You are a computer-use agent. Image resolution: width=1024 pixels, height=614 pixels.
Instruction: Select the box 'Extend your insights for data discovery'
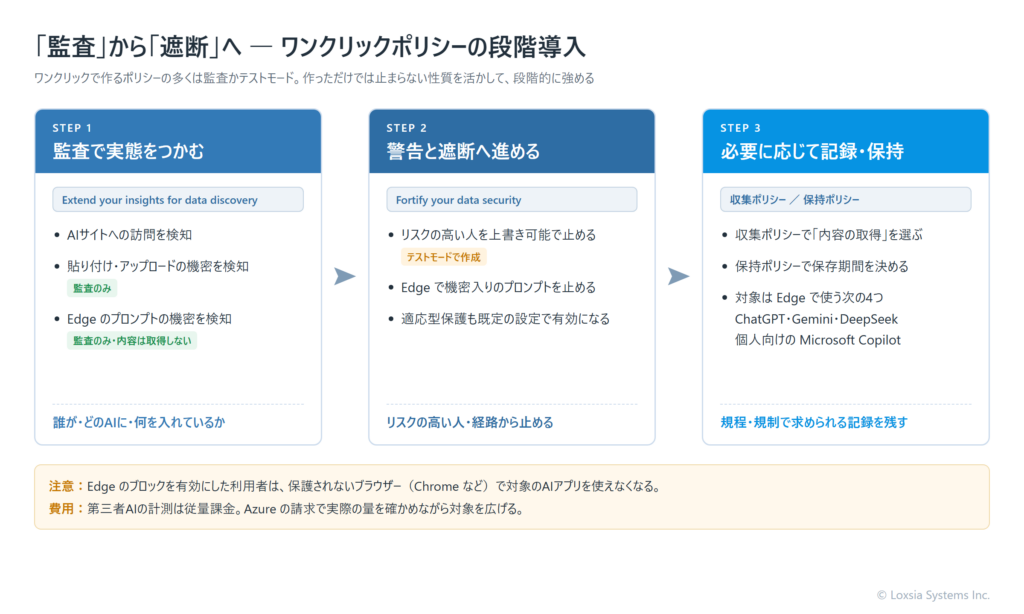[x=178, y=200]
